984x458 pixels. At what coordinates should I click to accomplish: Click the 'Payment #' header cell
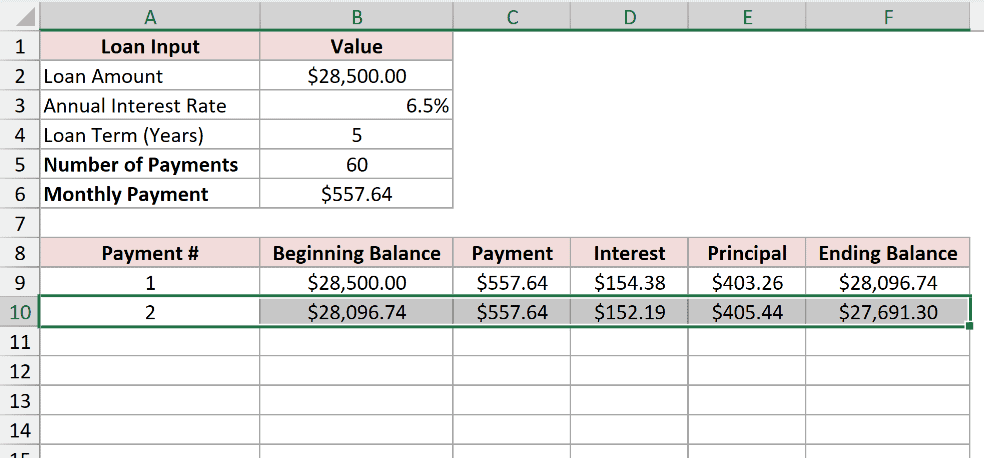[150, 253]
